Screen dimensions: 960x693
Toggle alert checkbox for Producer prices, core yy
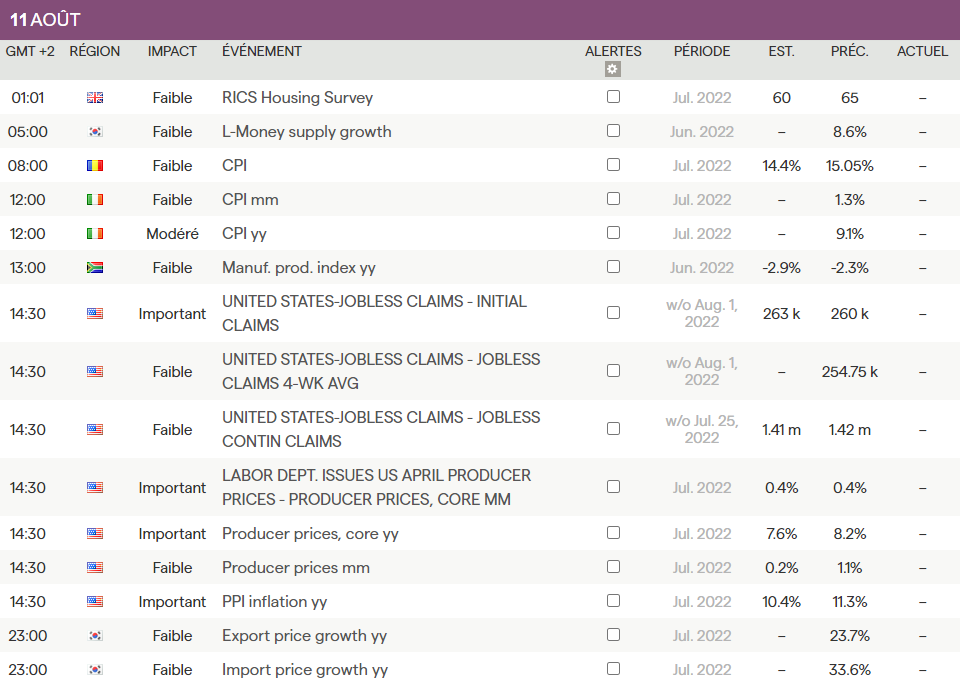(613, 533)
